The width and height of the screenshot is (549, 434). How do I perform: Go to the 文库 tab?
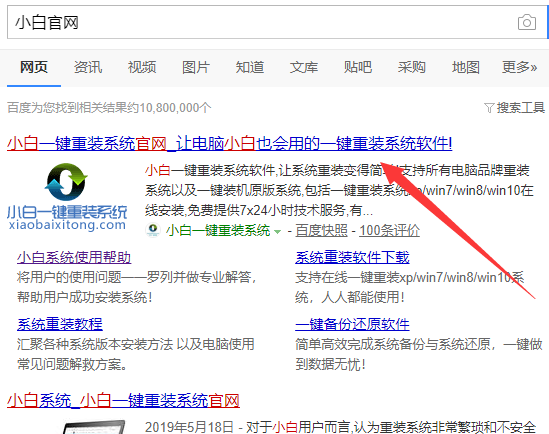[304, 67]
